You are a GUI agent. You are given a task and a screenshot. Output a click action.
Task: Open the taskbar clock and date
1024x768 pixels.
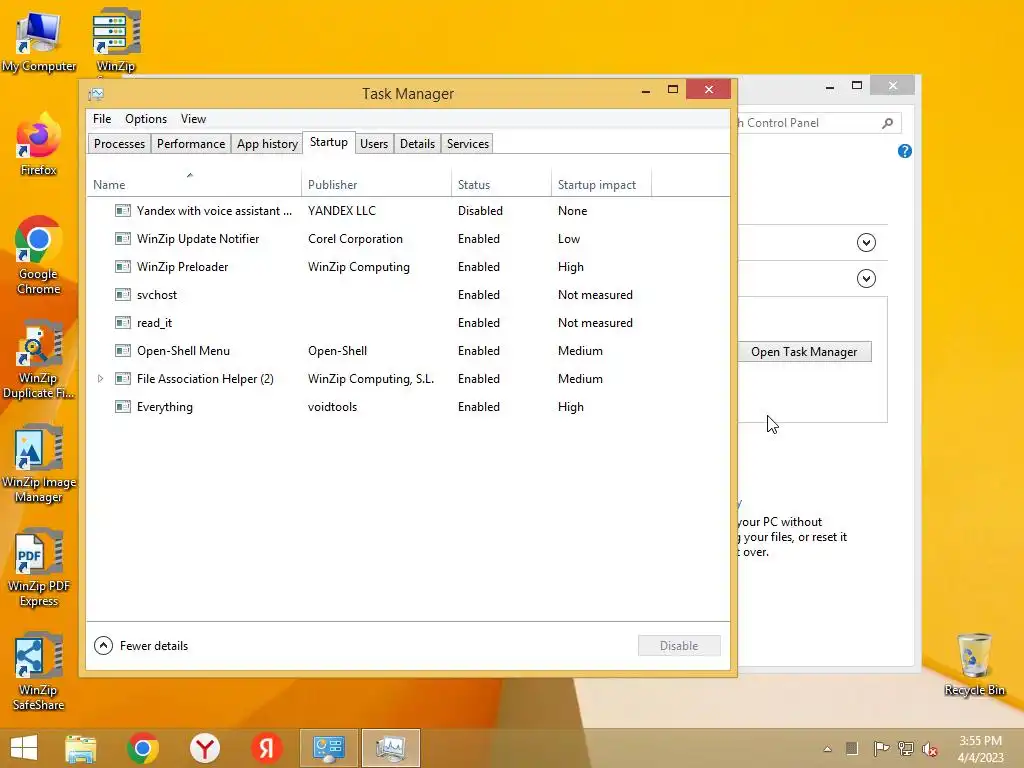coord(980,749)
